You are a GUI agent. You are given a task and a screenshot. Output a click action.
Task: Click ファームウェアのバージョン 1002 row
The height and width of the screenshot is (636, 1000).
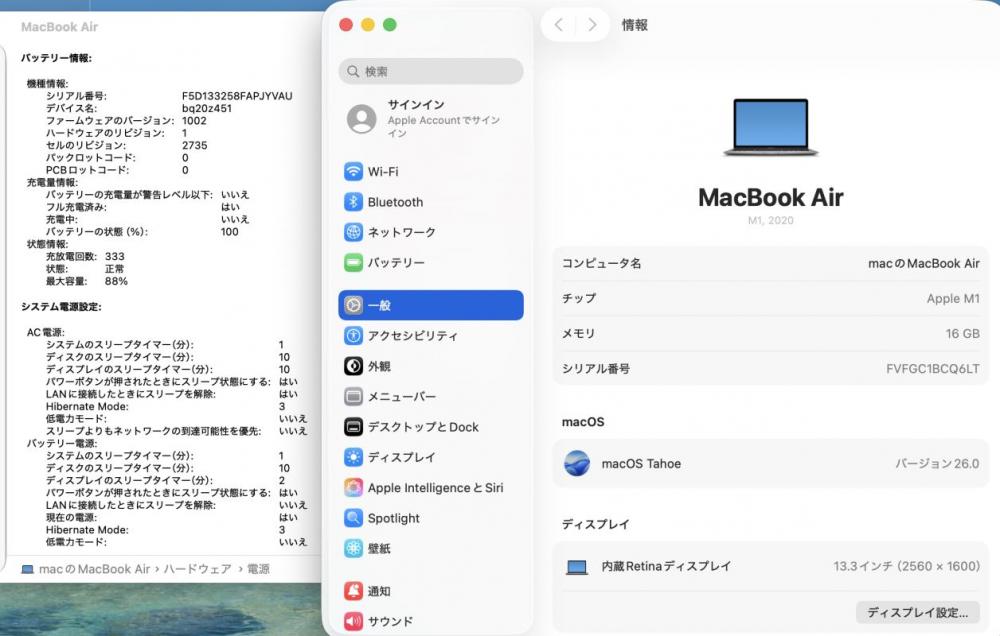126,121
